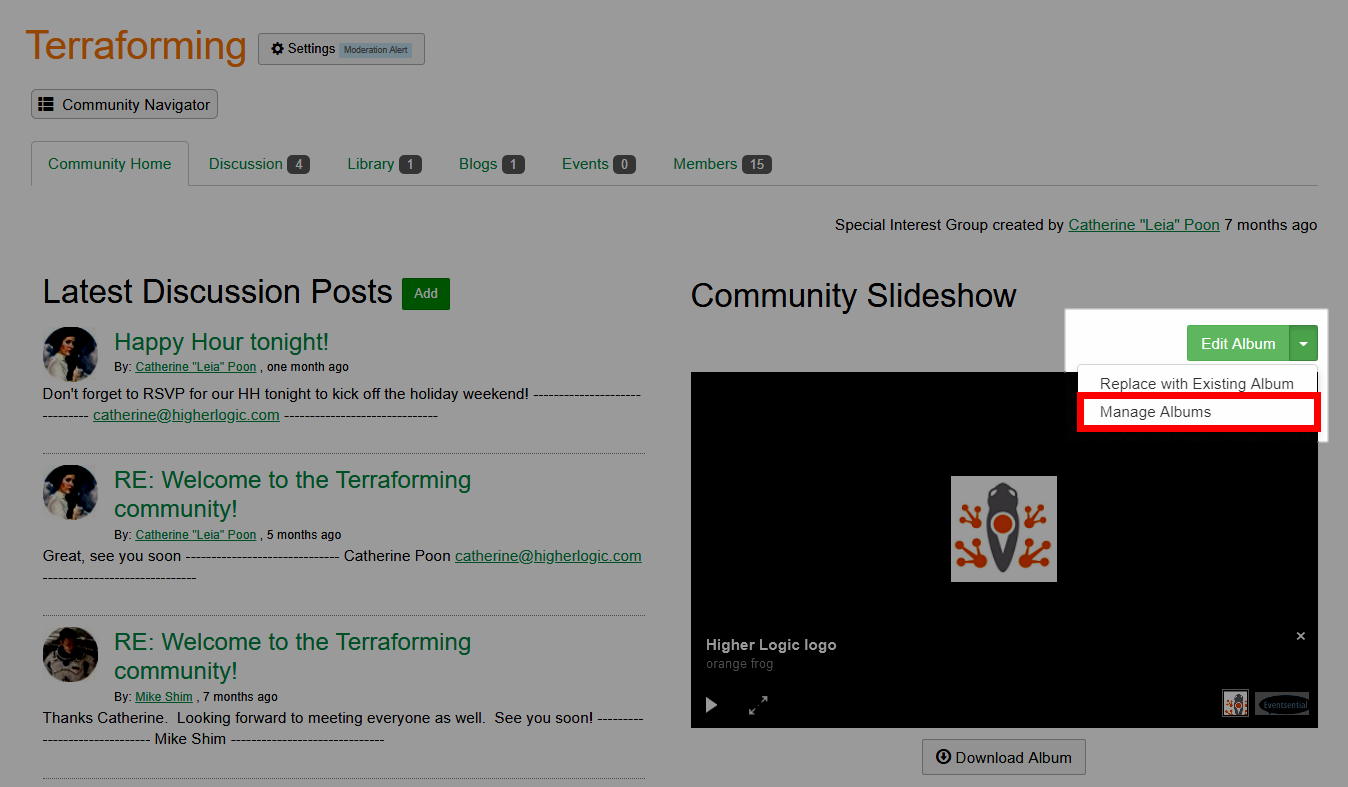Open the Happy Hour tonight! post
The height and width of the screenshot is (787, 1348).
click(x=221, y=342)
